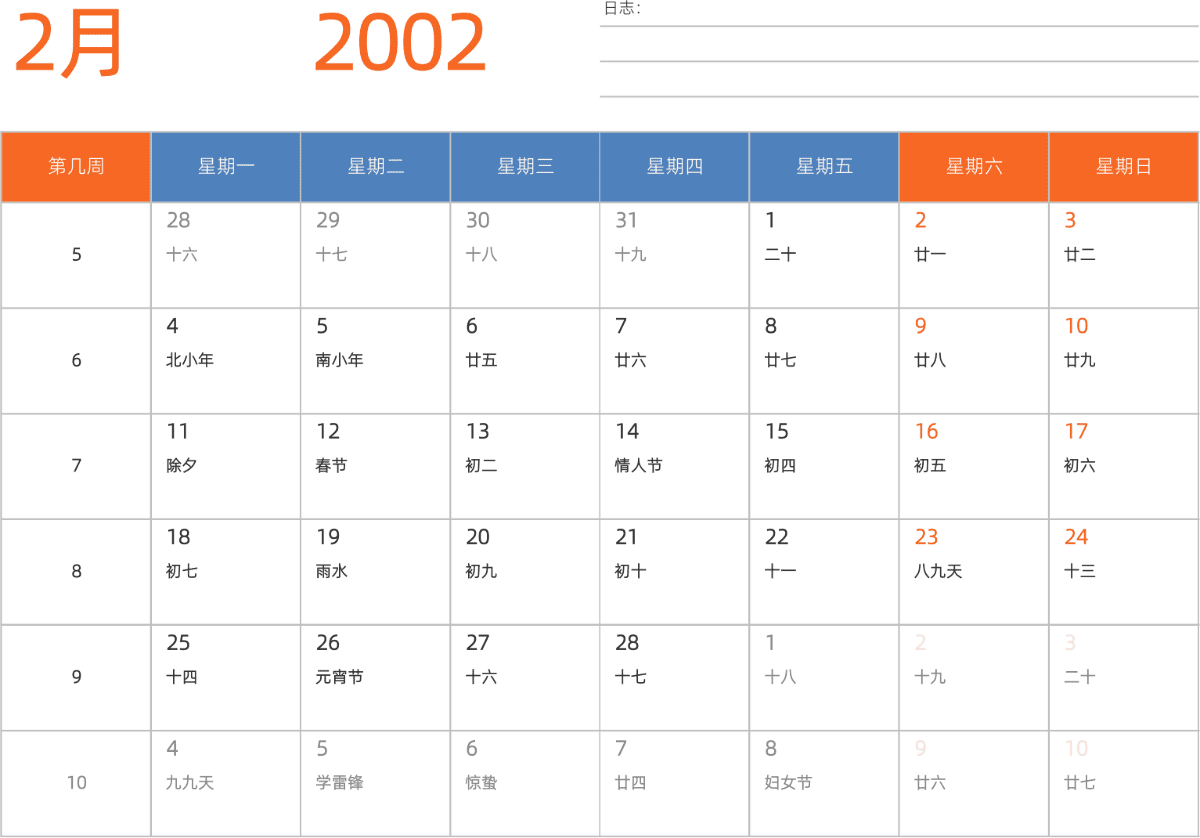Select February 18 labeled 初七

(x=226, y=572)
